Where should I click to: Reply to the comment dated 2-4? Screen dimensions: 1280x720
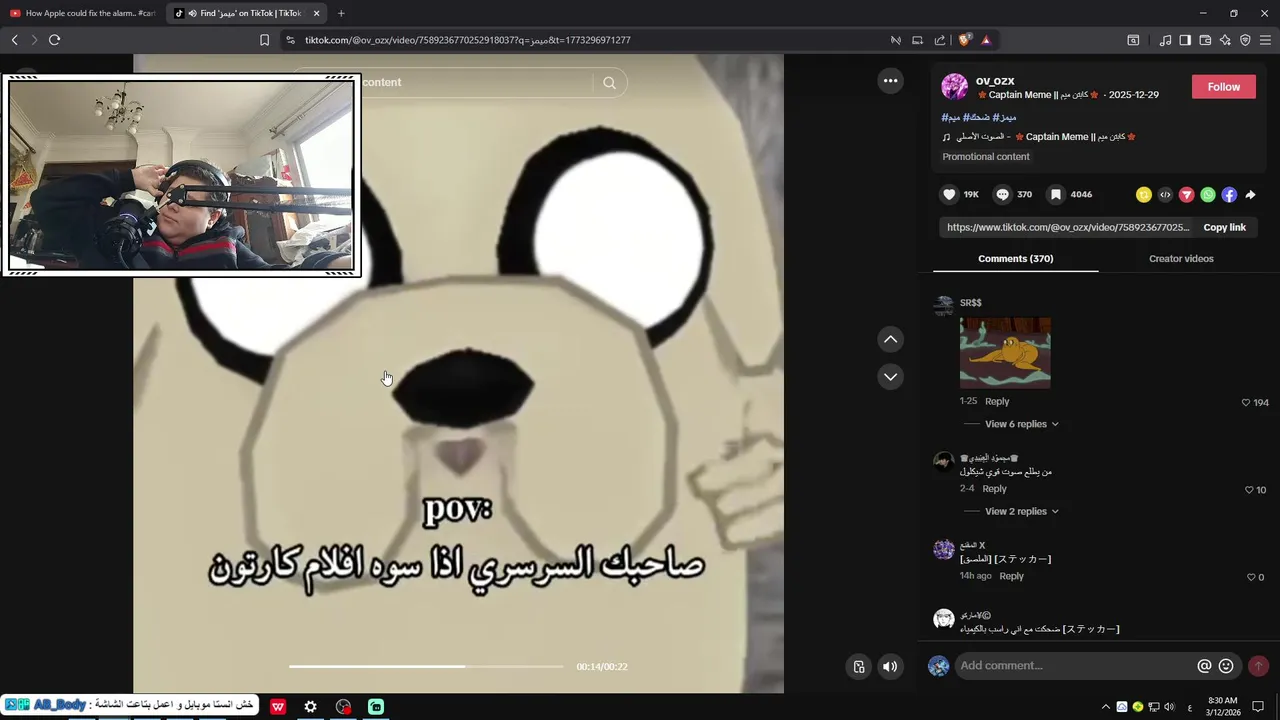[x=994, y=489]
